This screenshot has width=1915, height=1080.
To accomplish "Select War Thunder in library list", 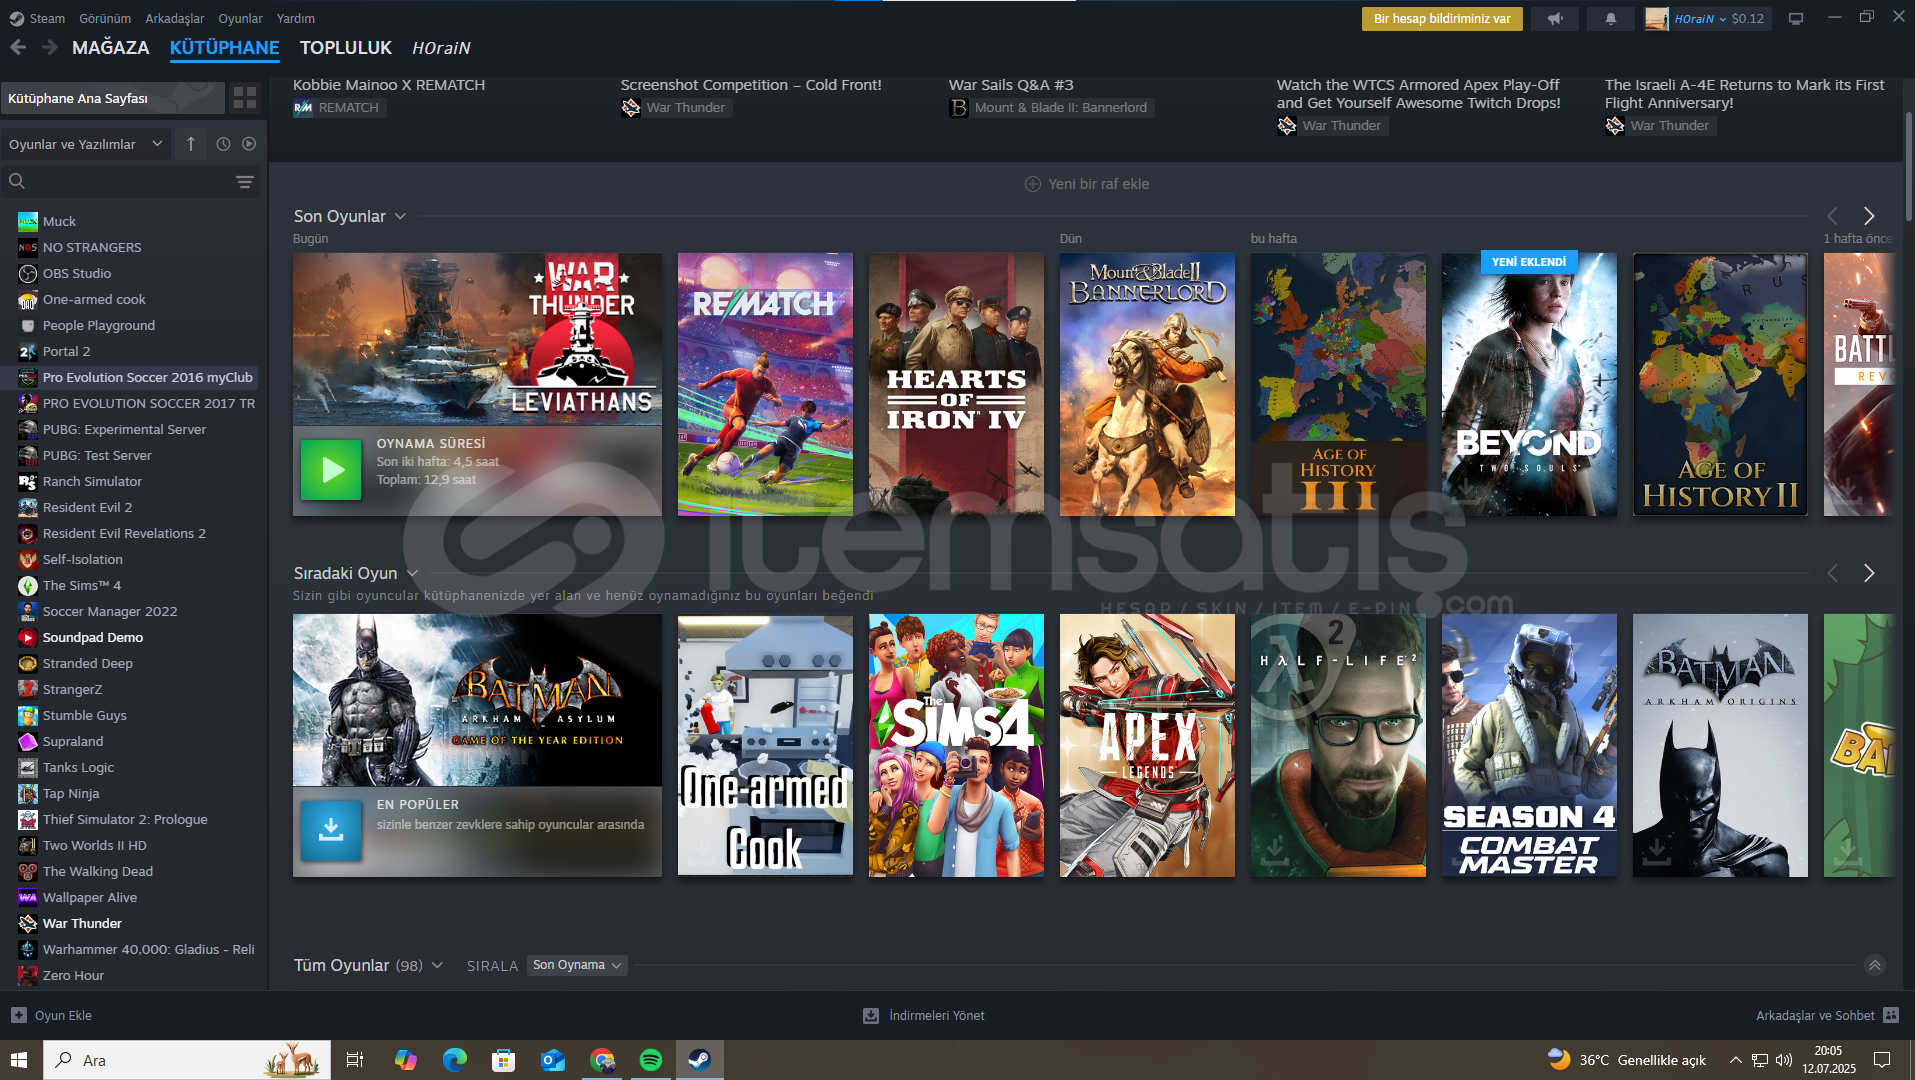I will [x=82, y=923].
